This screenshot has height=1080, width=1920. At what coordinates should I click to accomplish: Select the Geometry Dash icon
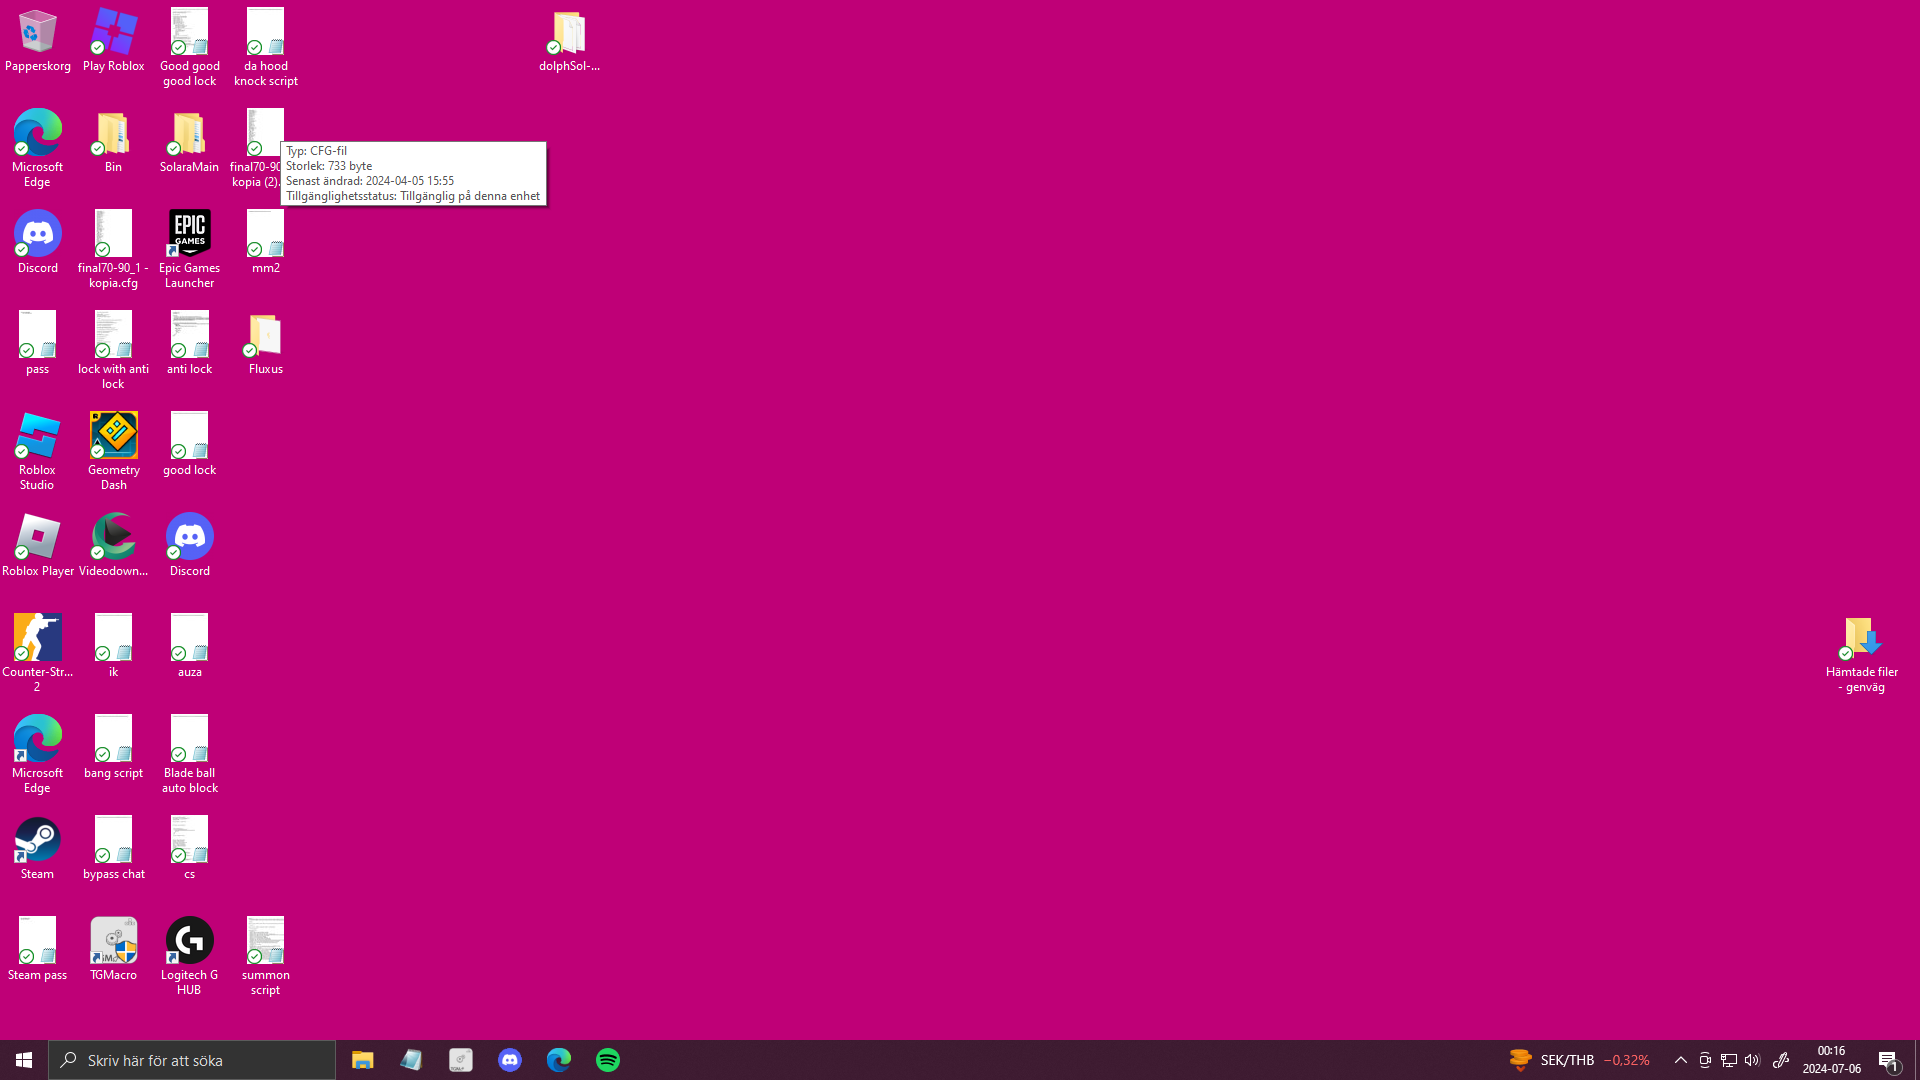[x=113, y=452]
